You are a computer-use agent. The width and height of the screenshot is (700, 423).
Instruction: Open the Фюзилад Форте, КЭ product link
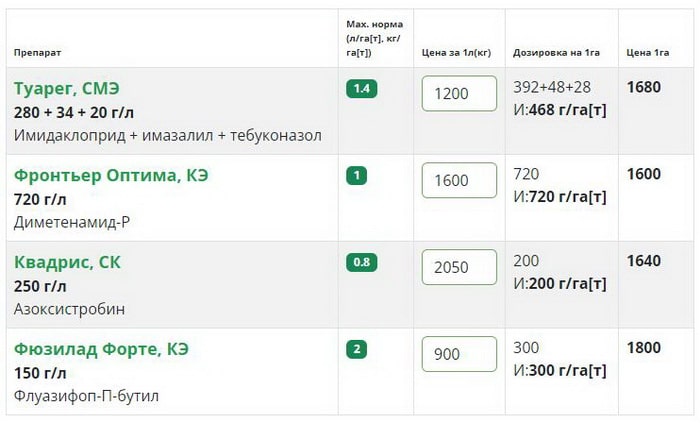(x=101, y=349)
